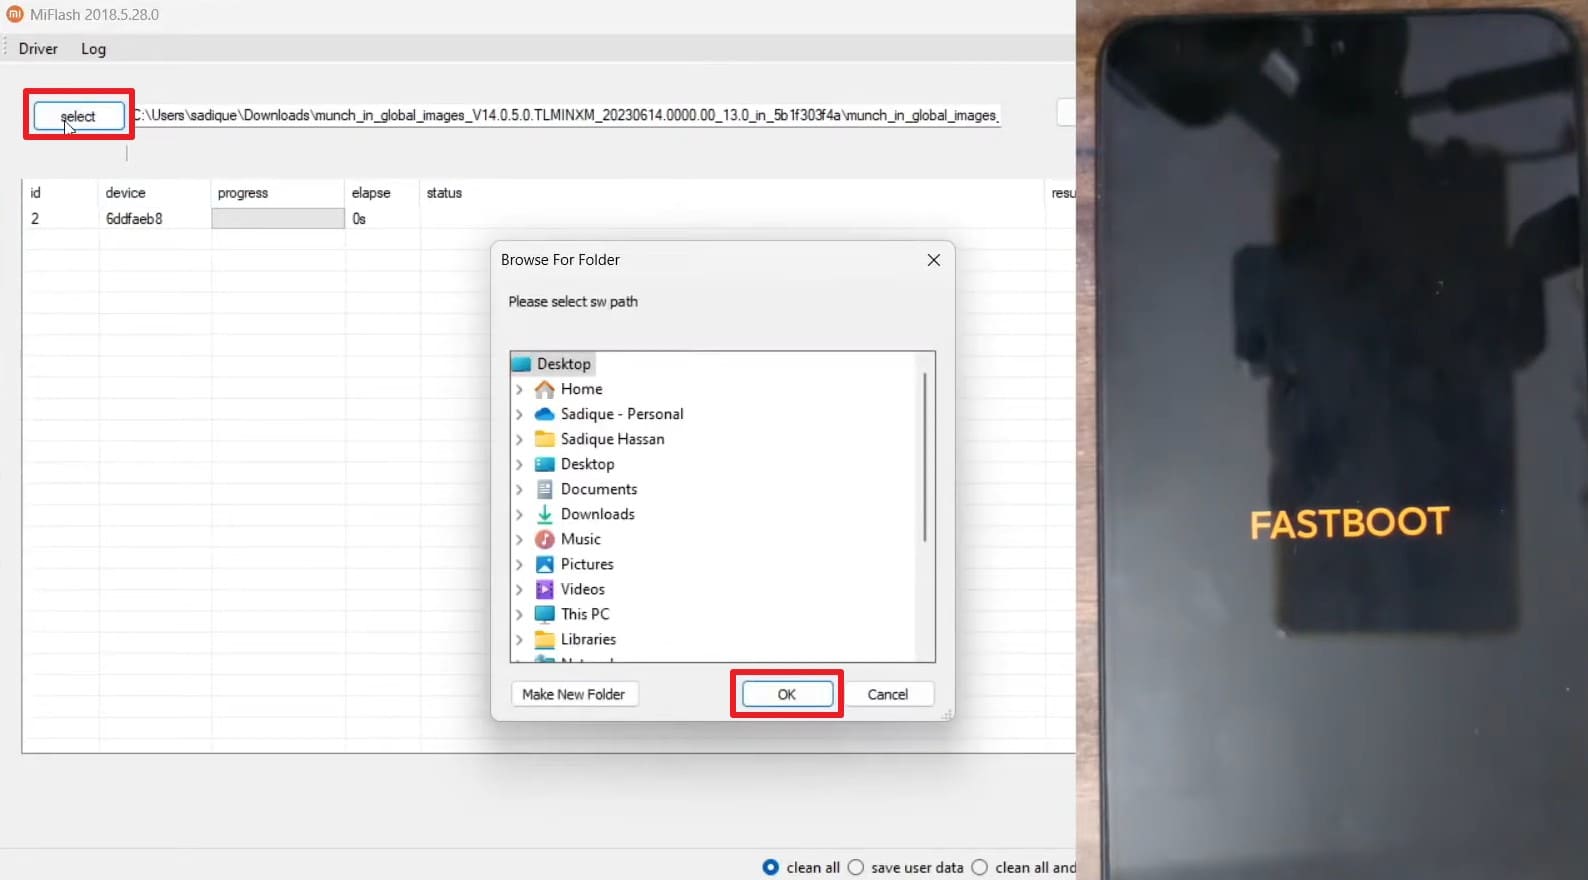
Task: Expand the Sadique - Personal node
Action: (519, 414)
